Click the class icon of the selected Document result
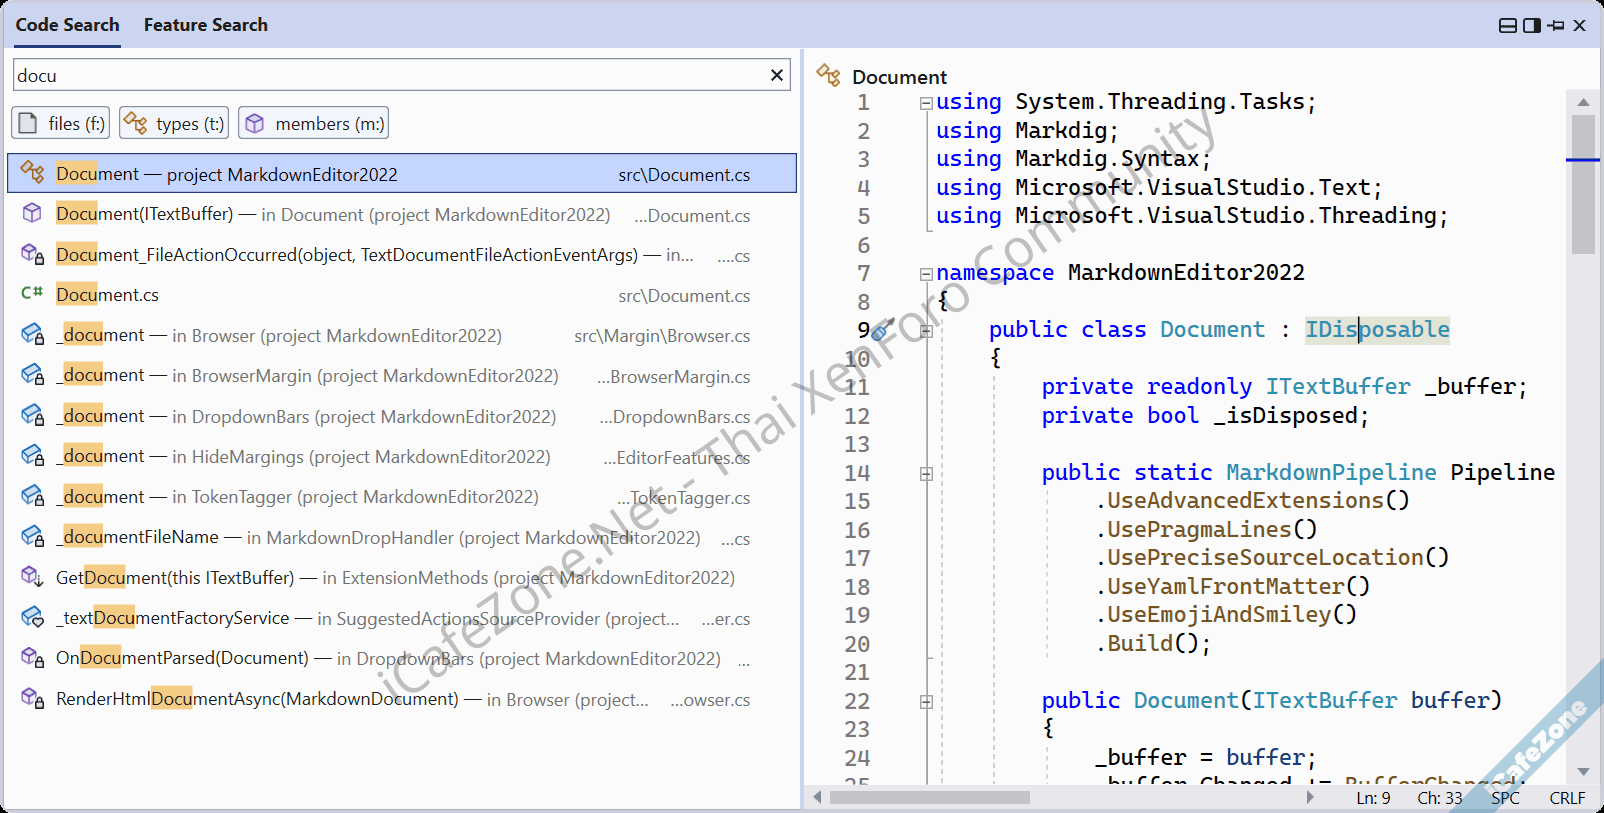Screen dimensions: 1604x813 point(32,173)
